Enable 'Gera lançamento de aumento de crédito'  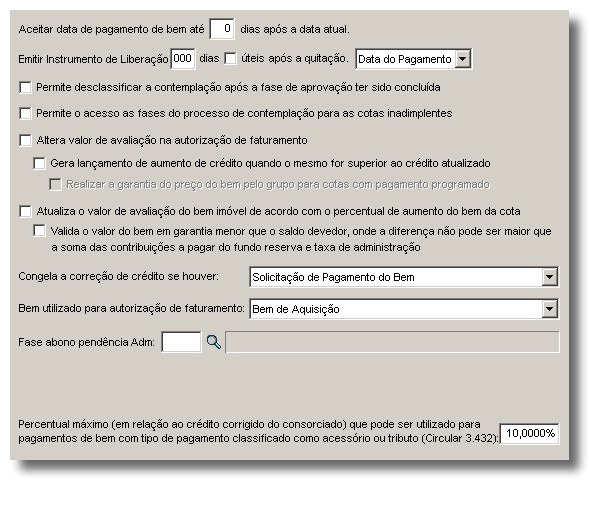click(39, 163)
